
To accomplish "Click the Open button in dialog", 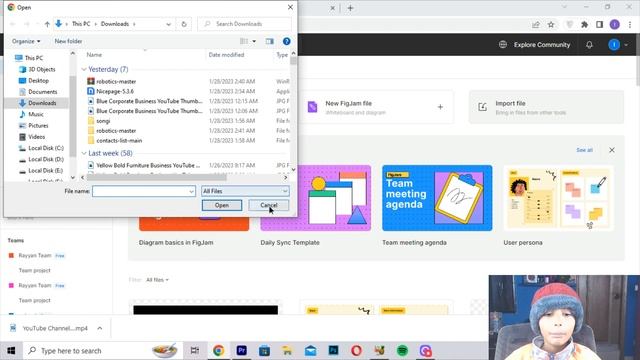I will (x=222, y=205).
